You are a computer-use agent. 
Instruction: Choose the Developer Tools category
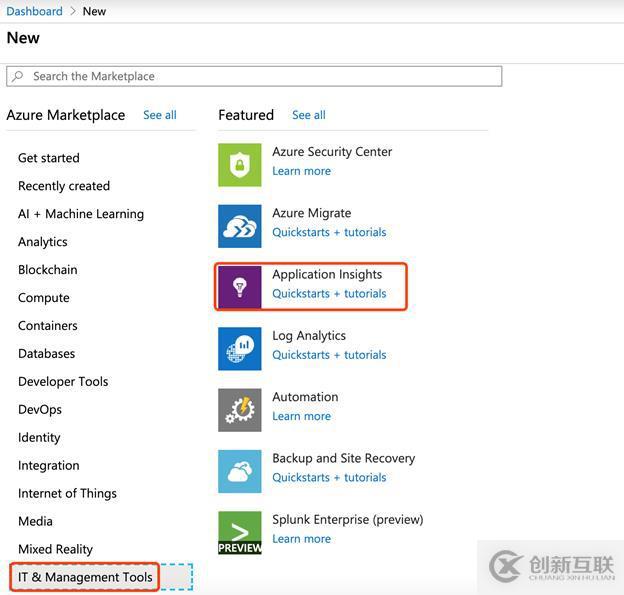[x=63, y=382]
